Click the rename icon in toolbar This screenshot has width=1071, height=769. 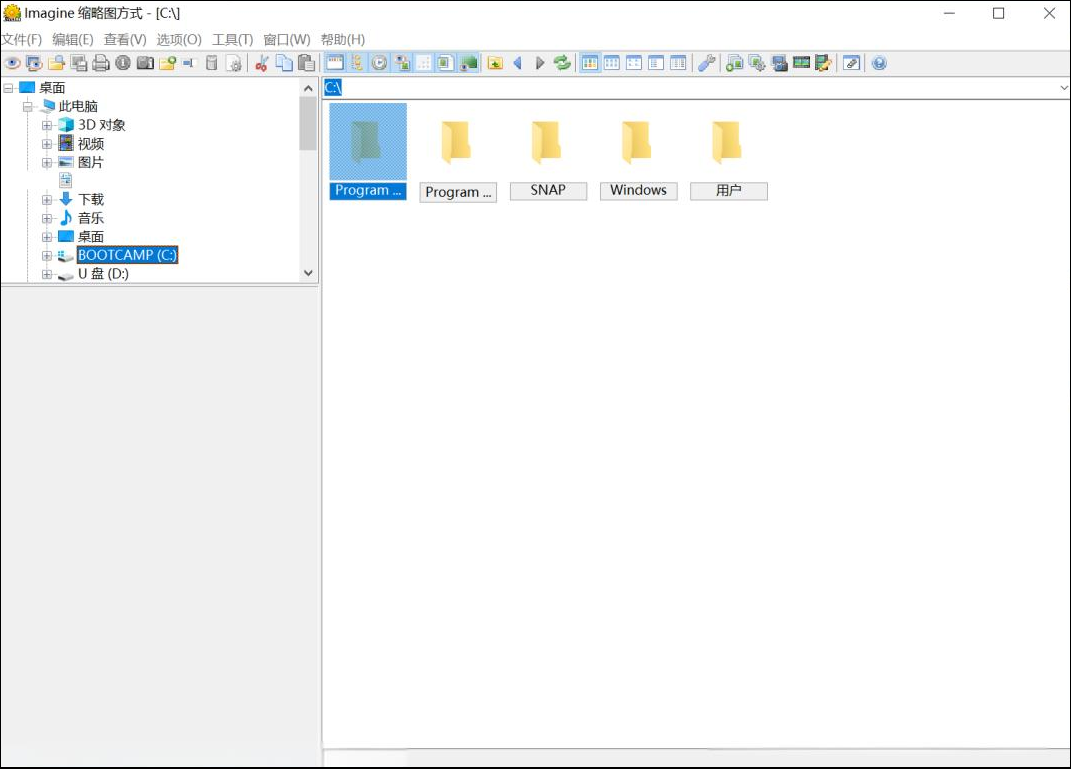(x=190, y=64)
